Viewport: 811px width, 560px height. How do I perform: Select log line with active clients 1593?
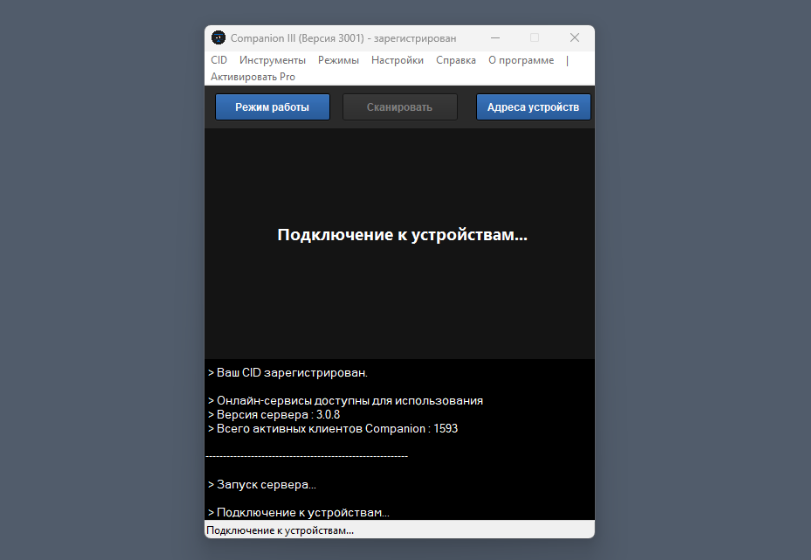click(x=333, y=429)
